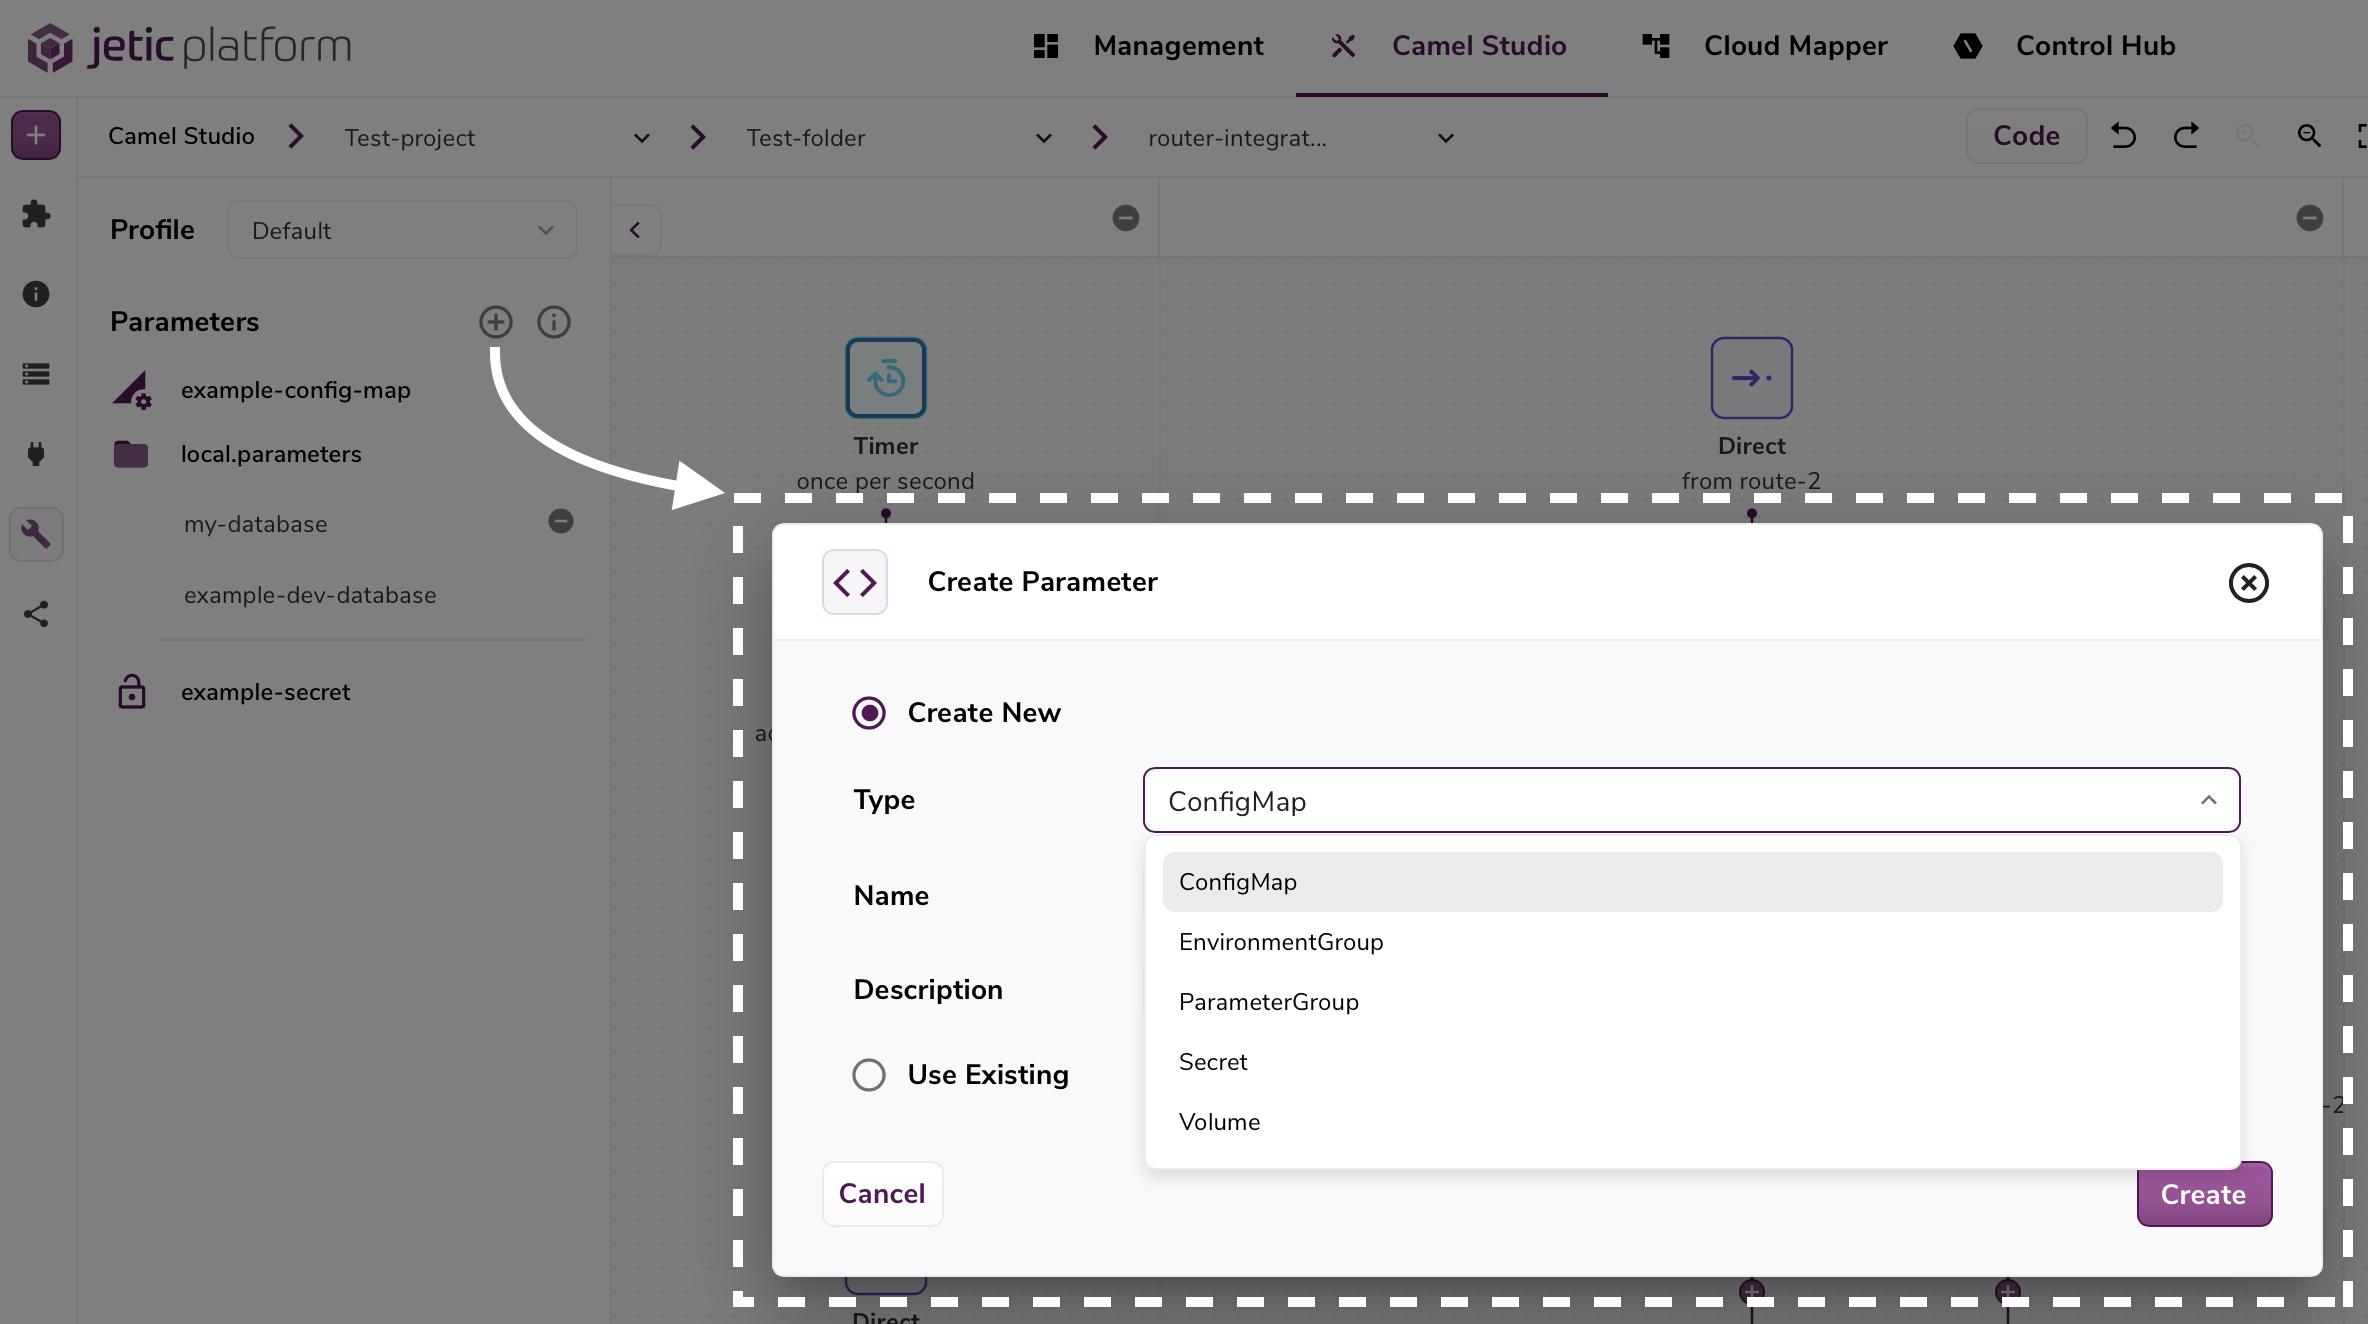Screen dimensions: 2368x1324
Task: Click the Cancel button
Action: click(882, 1194)
